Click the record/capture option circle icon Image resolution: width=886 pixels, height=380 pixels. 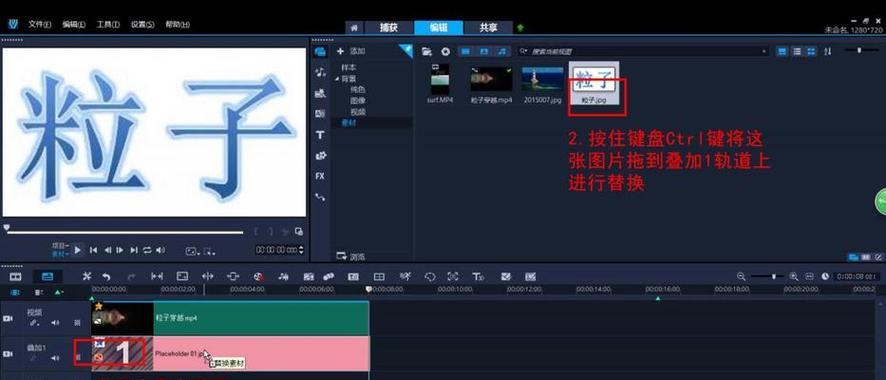click(x=445, y=51)
